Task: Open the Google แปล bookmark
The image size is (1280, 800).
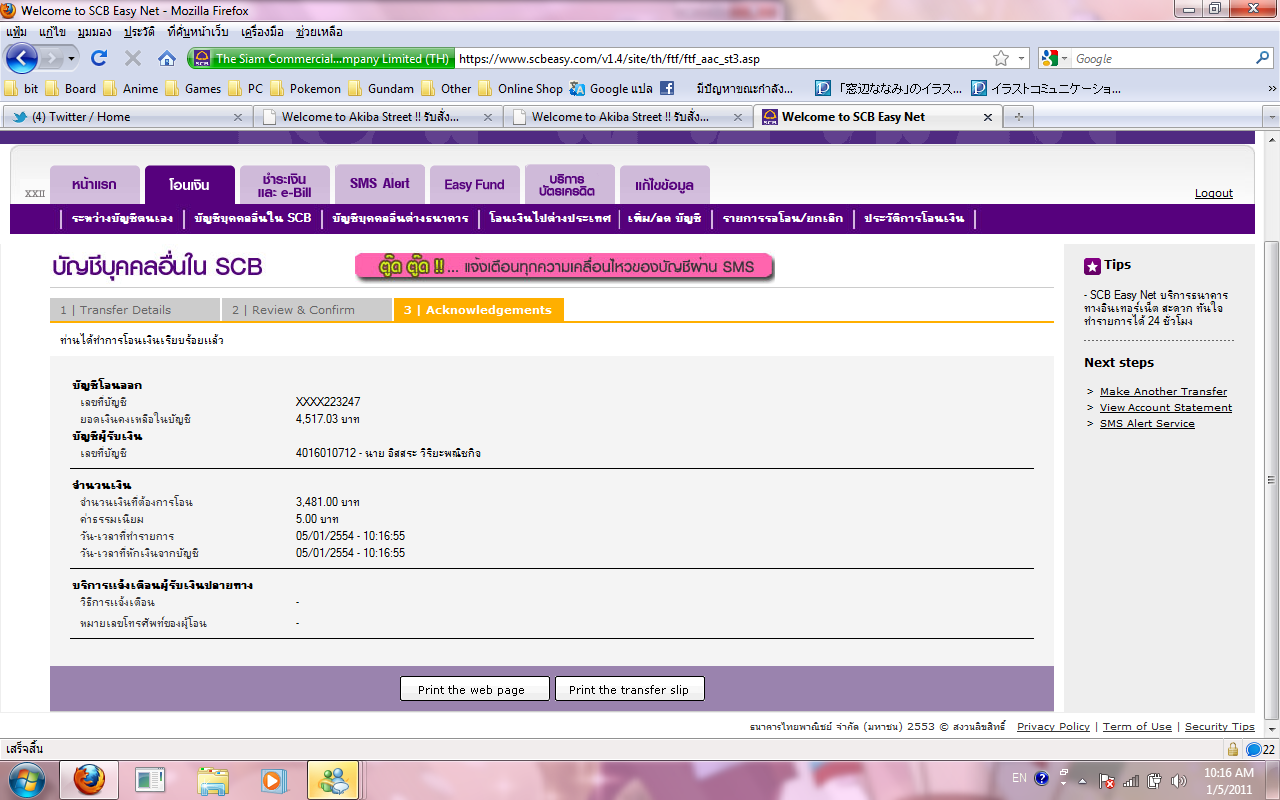Action: tap(611, 88)
